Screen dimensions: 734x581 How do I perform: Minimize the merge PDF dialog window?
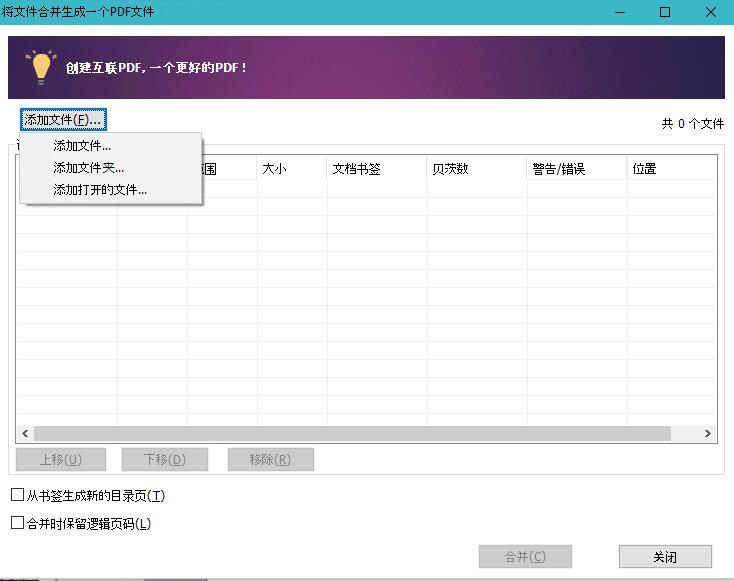click(620, 12)
